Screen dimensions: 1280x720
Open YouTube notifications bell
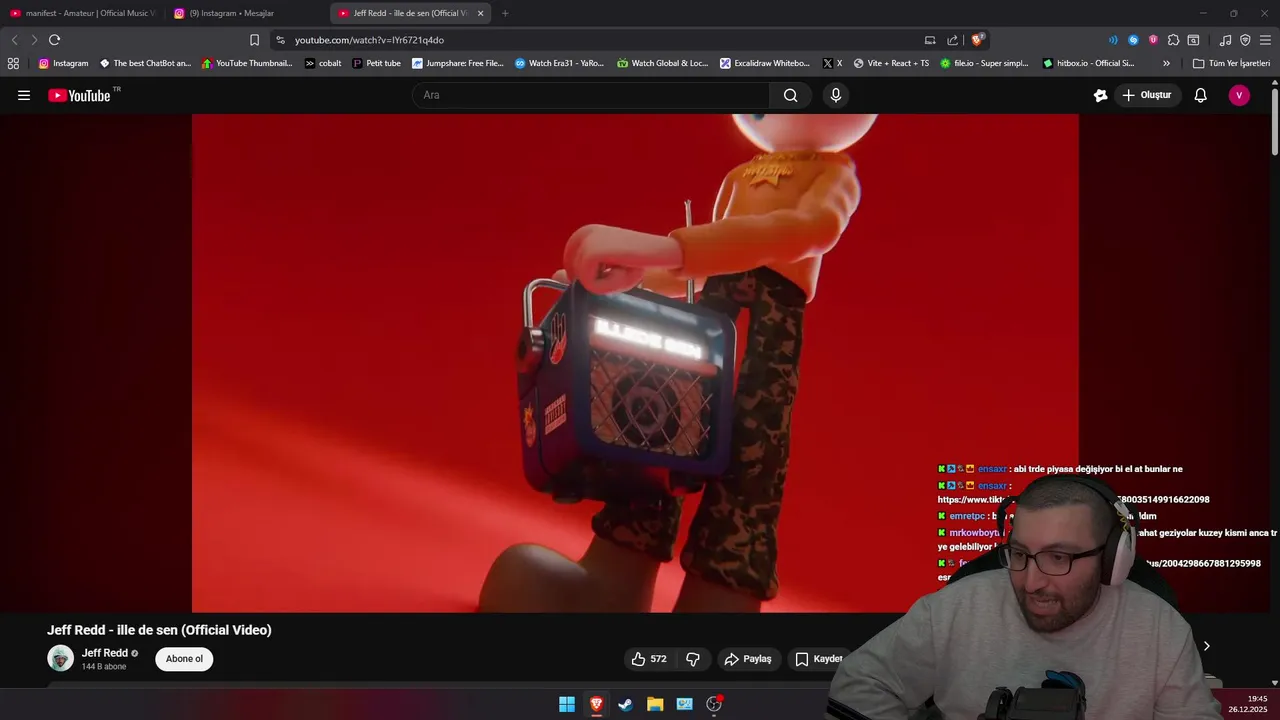(1201, 95)
